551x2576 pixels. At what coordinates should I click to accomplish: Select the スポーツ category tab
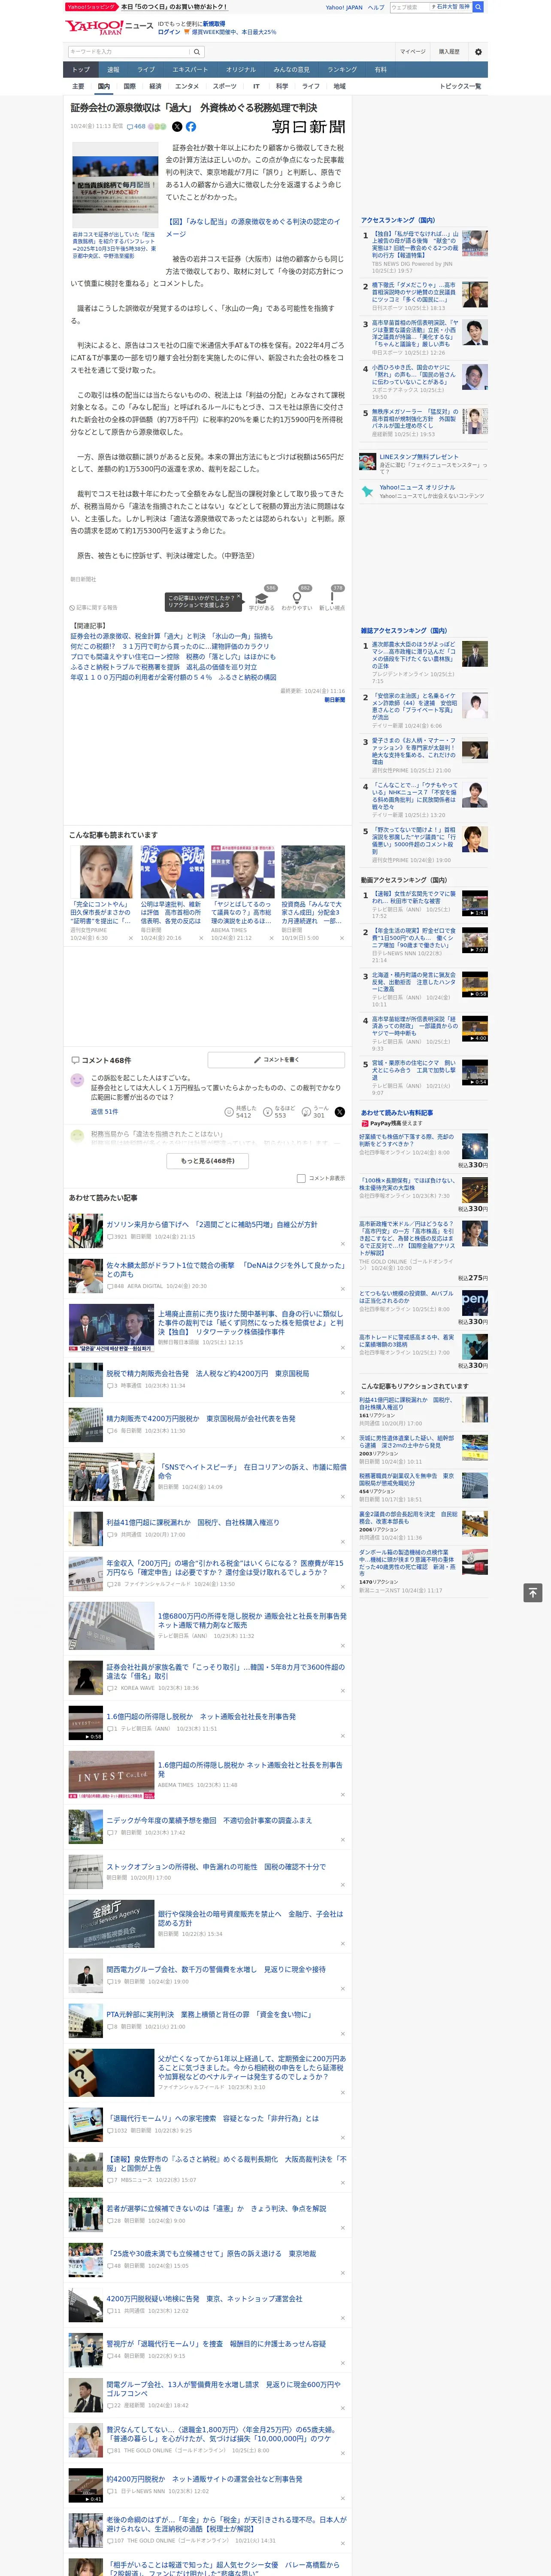click(225, 86)
